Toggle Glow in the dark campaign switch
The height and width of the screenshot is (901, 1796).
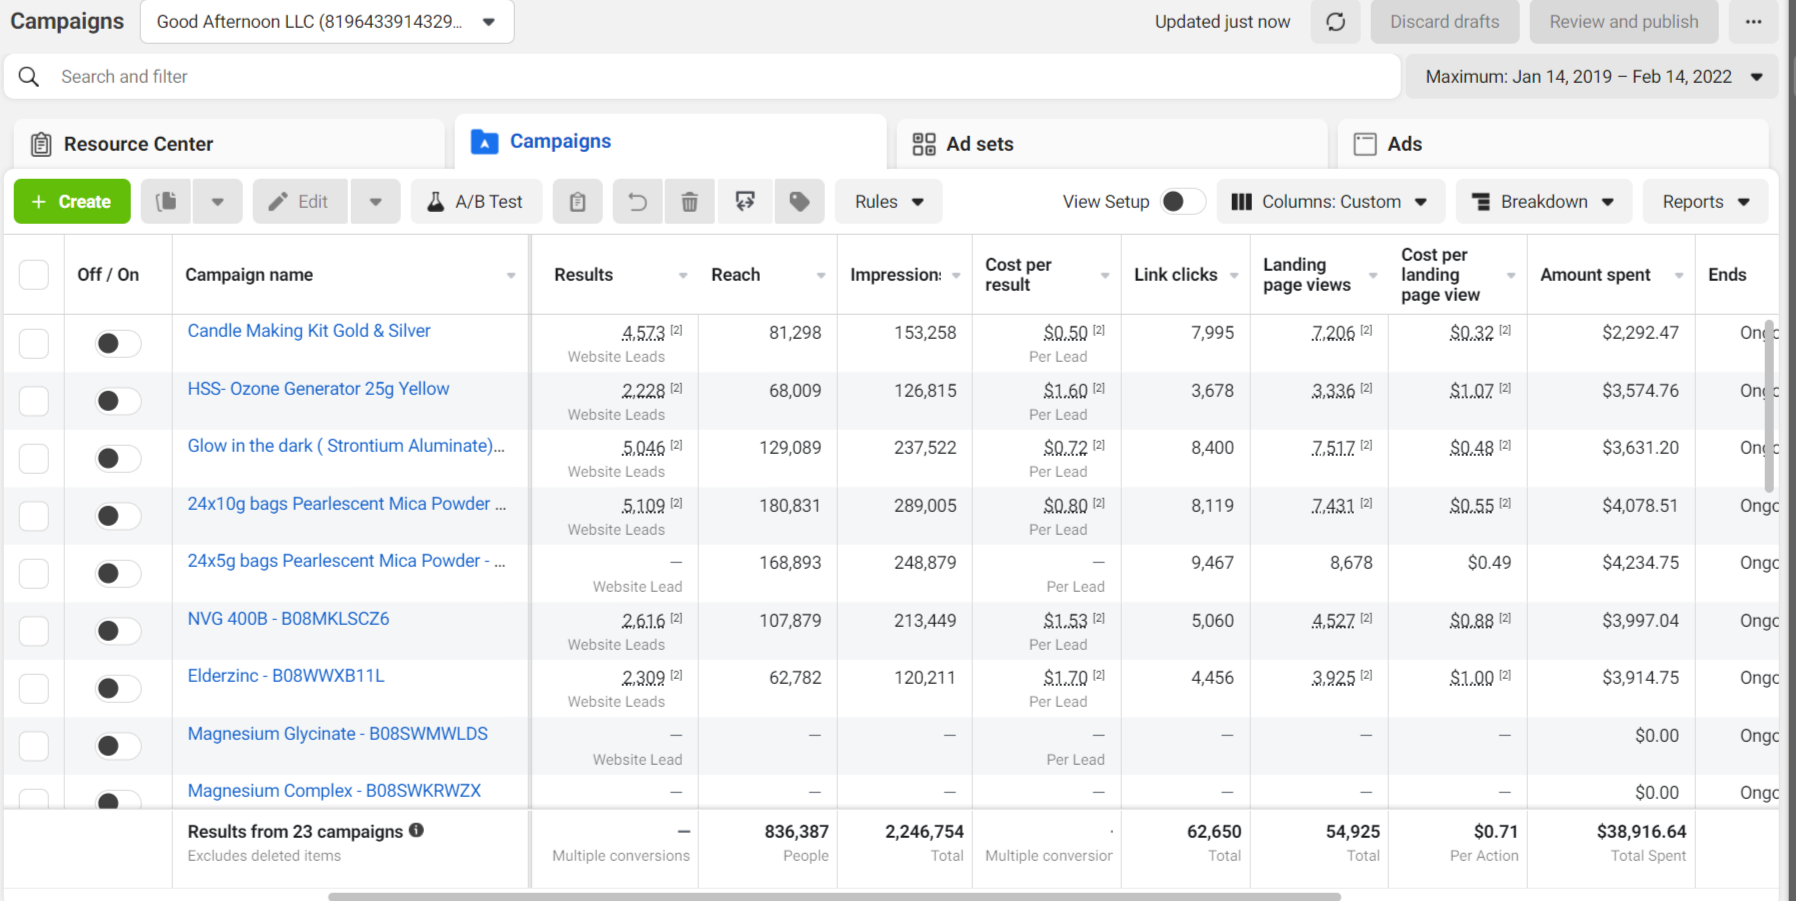point(117,458)
